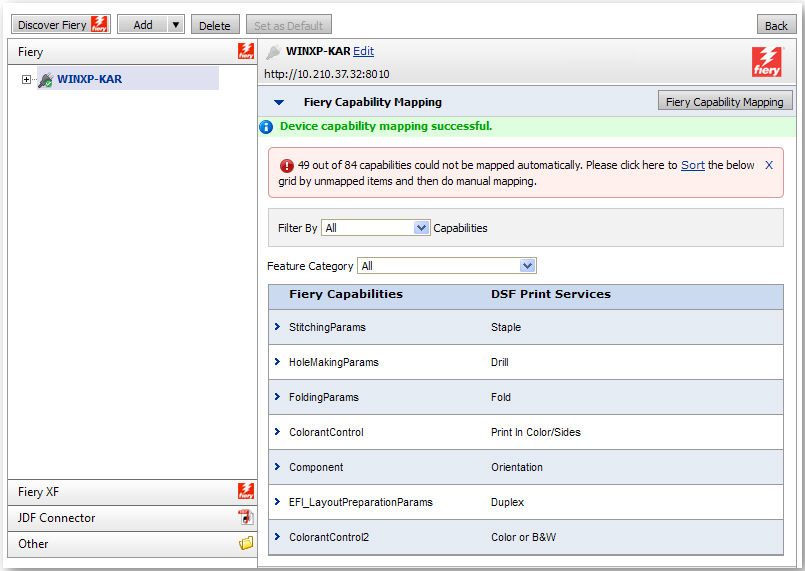The height and width of the screenshot is (571, 805).
Task: Click the Print In Color/Sides cell
Action: coord(535,432)
